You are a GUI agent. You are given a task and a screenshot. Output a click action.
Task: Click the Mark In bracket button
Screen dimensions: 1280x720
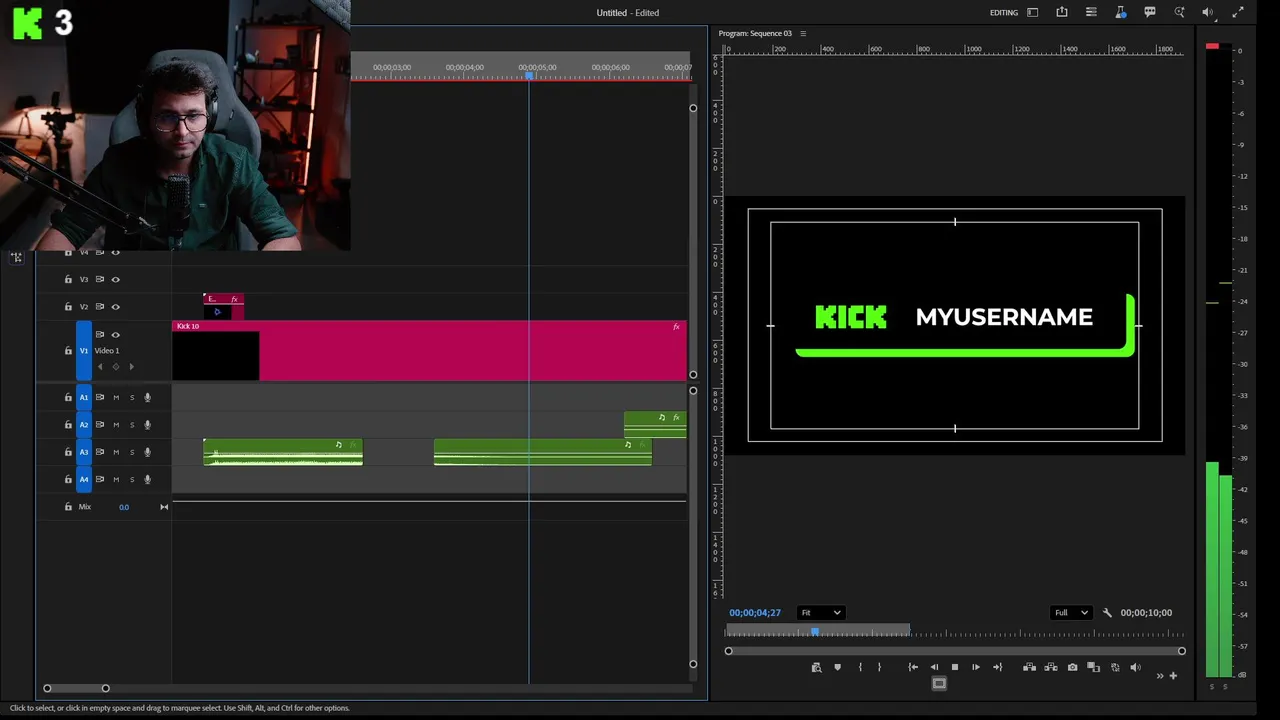point(860,667)
